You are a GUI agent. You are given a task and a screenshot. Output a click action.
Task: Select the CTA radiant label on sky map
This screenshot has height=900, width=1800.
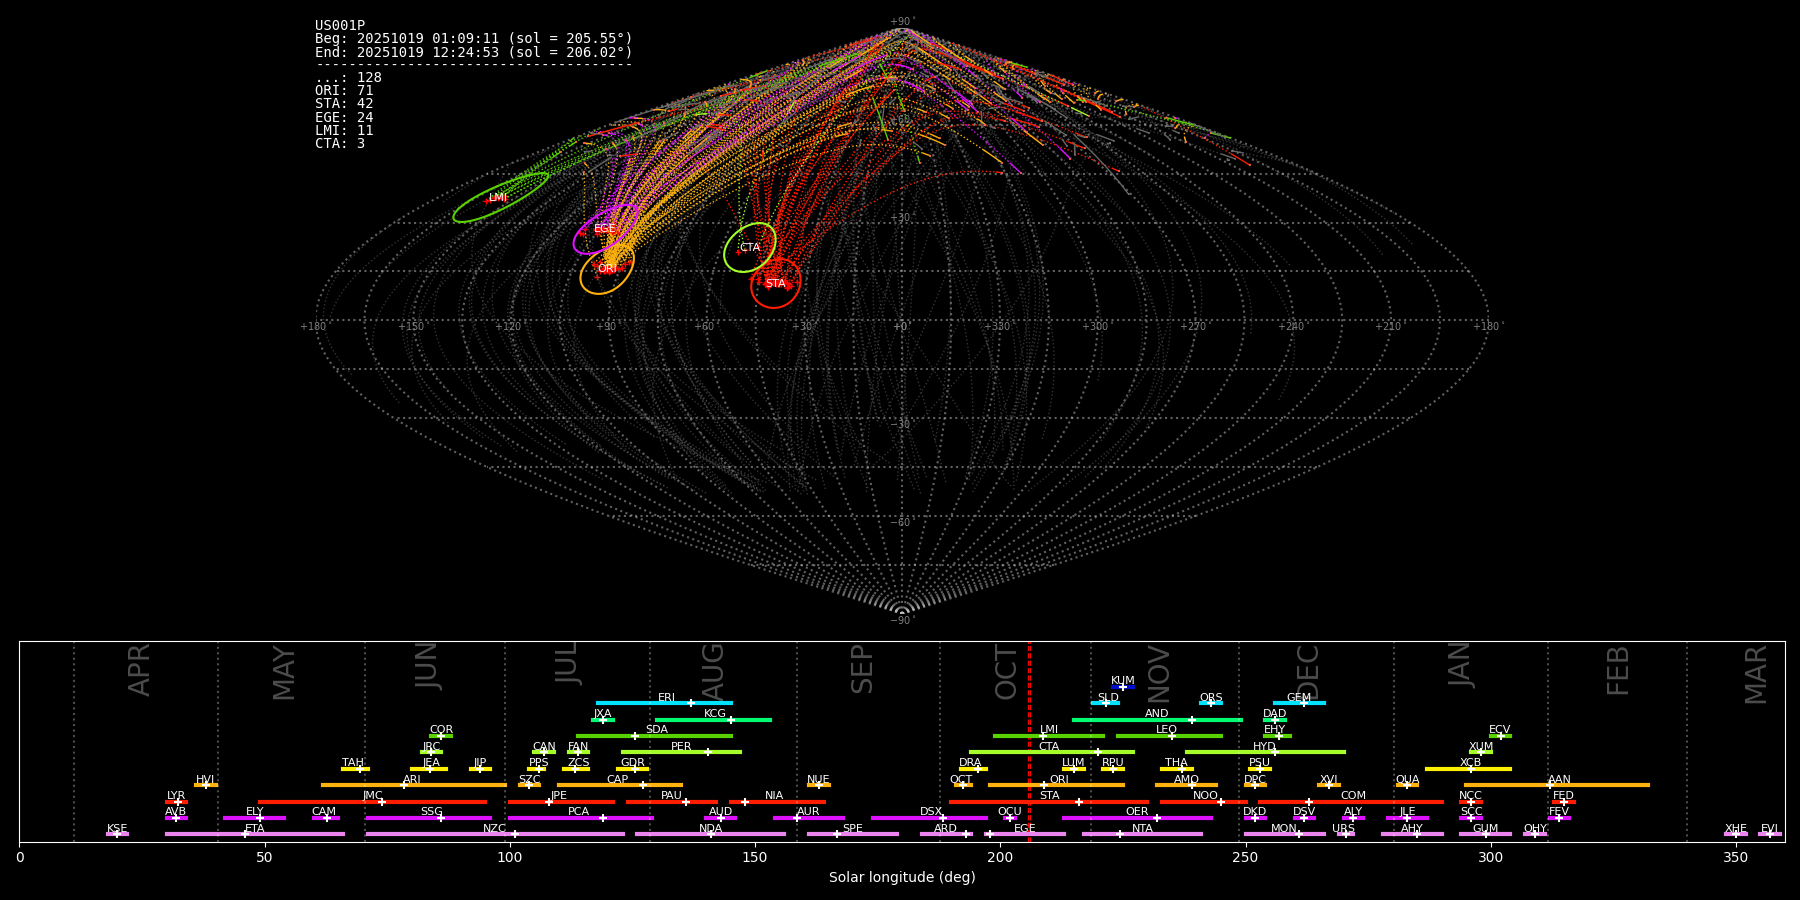pos(750,247)
